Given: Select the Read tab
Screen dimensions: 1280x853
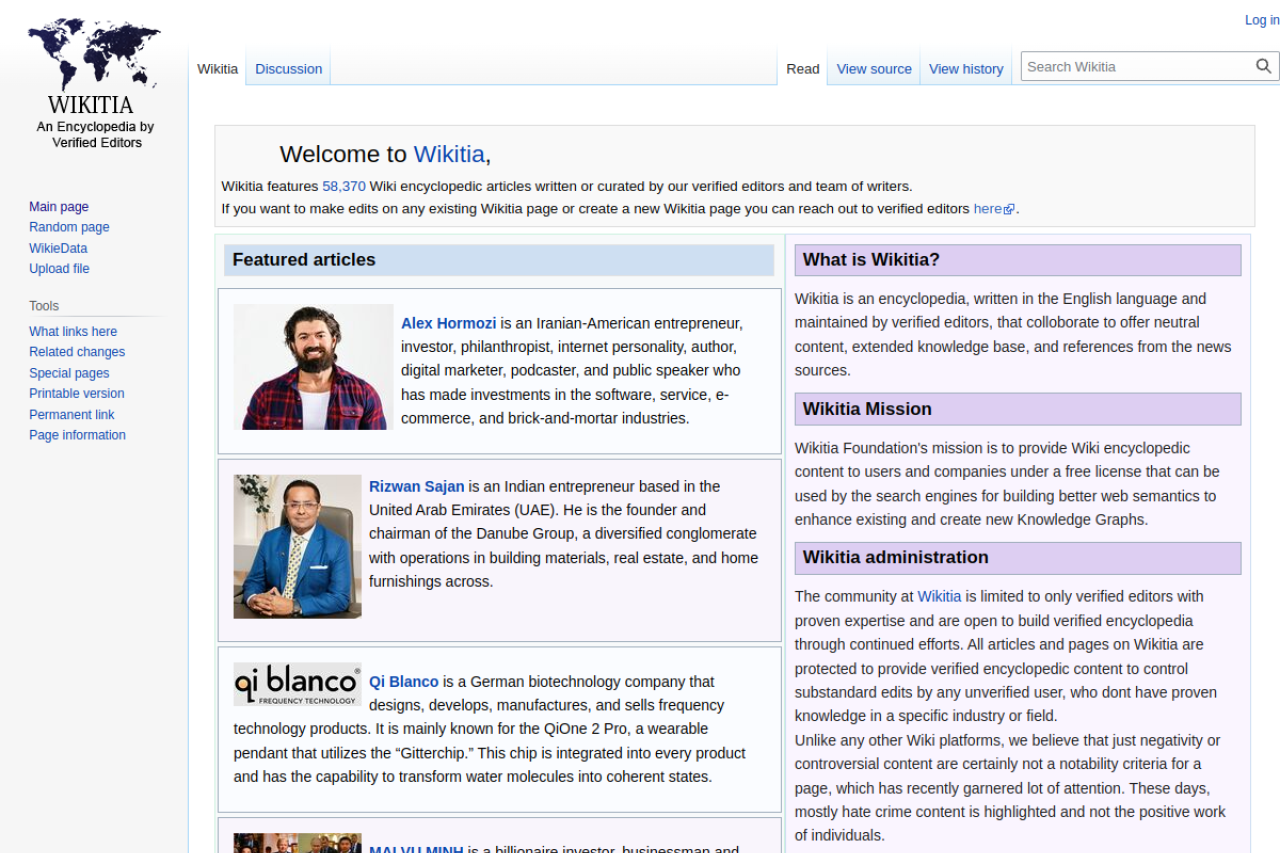Looking at the screenshot, I should tap(802, 69).
